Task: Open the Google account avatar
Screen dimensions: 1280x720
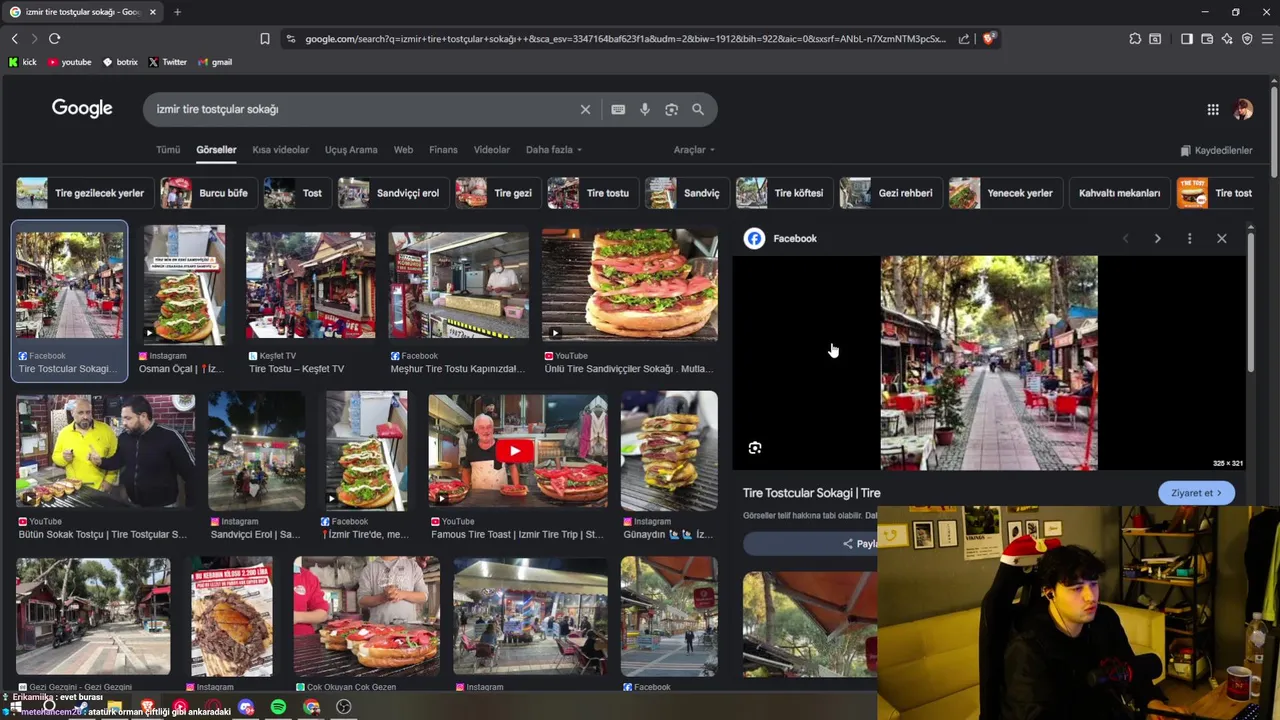Action: coord(1243,110)
